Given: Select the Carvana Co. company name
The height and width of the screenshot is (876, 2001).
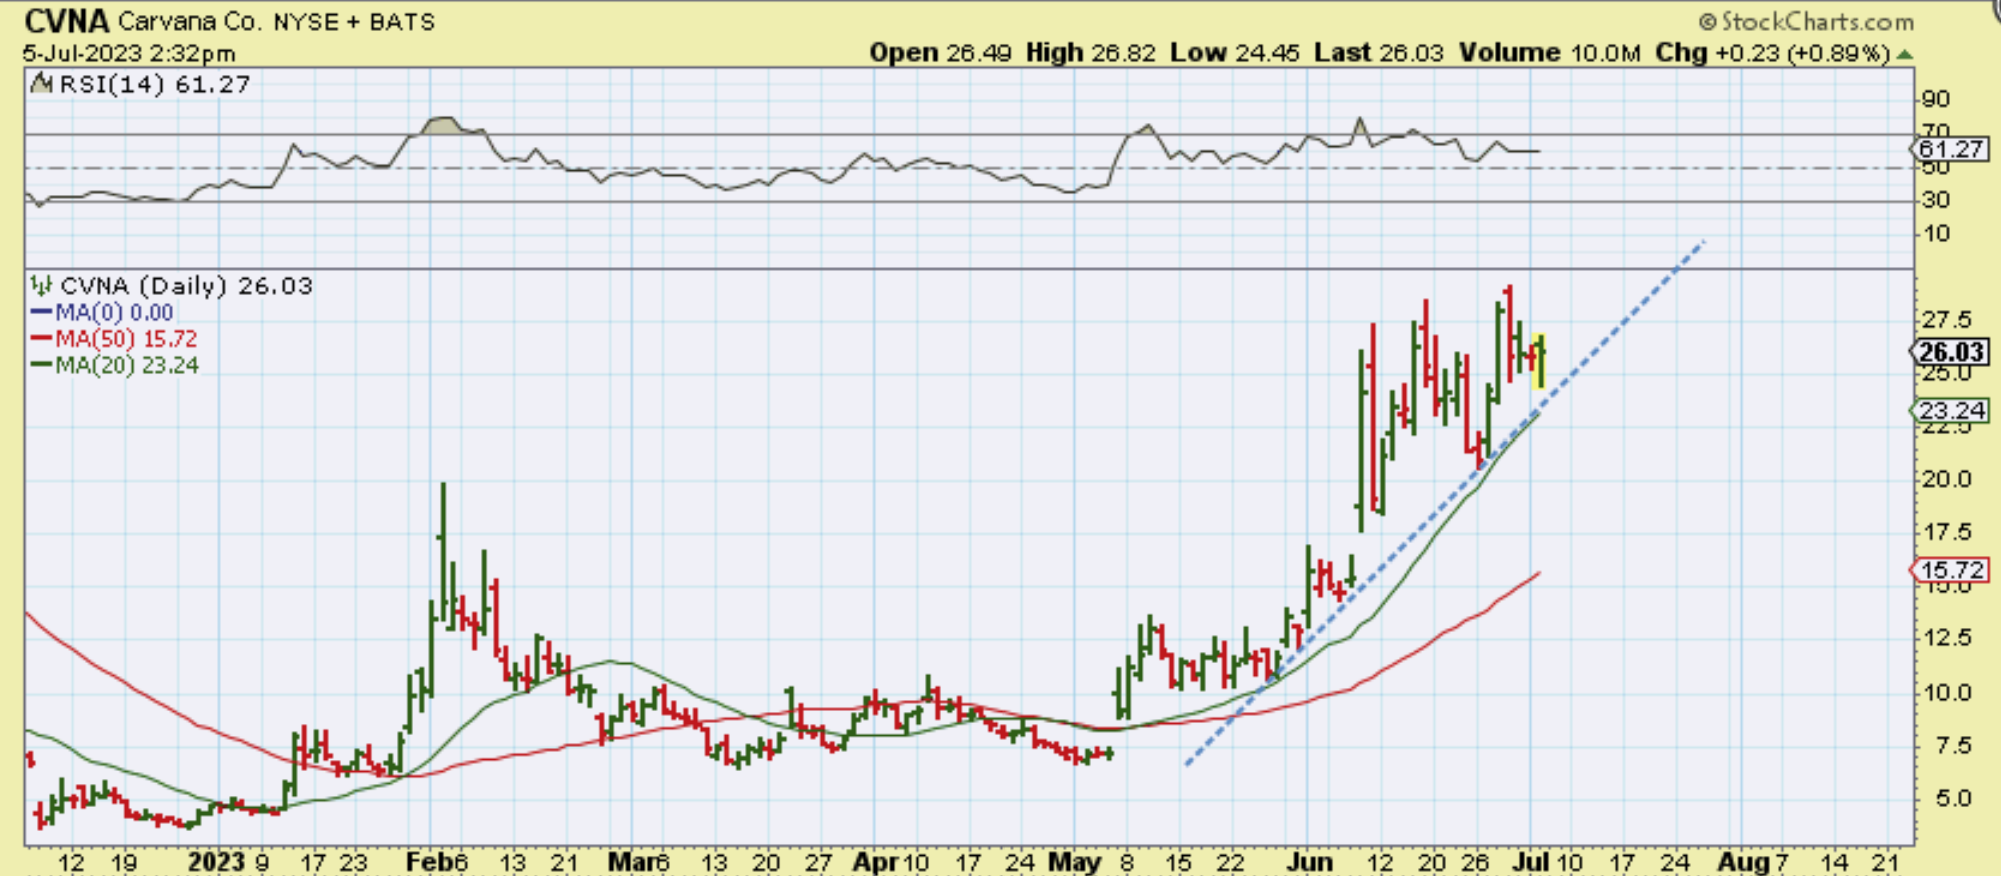Looking at the screenshot, I should click(x=191, y=22).
